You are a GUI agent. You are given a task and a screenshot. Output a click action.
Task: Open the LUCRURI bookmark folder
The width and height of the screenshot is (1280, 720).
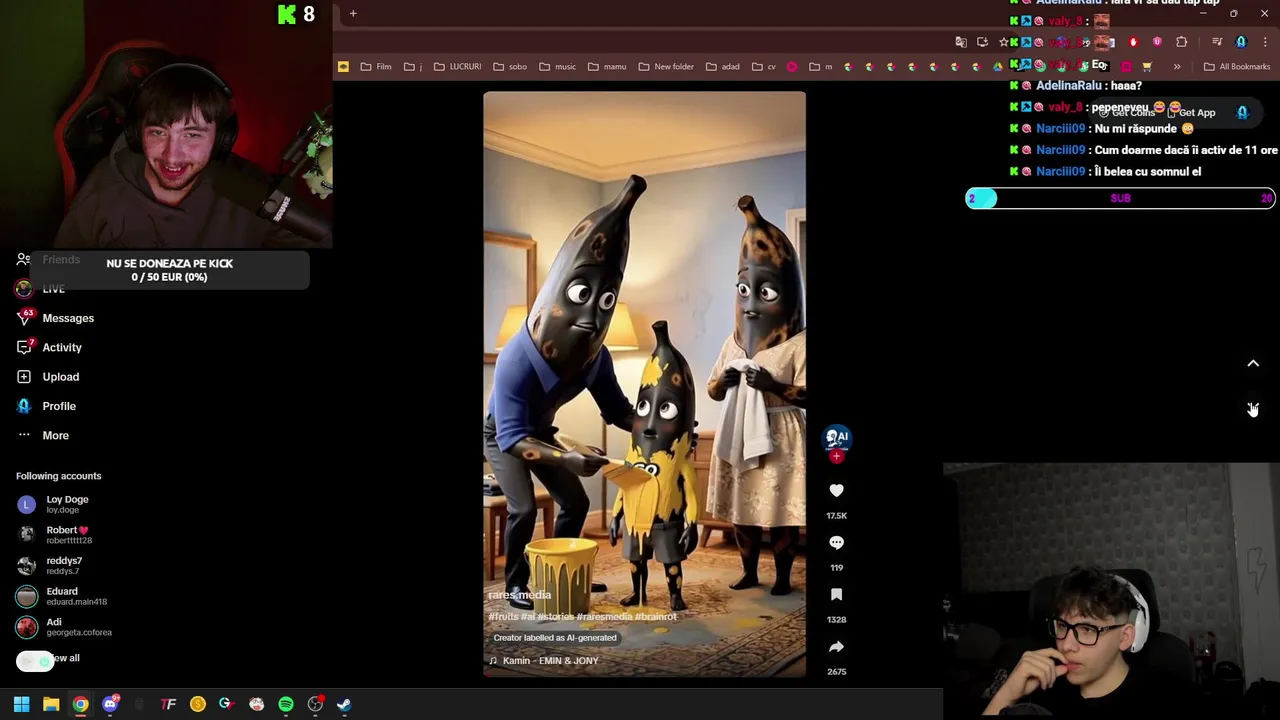457,67
